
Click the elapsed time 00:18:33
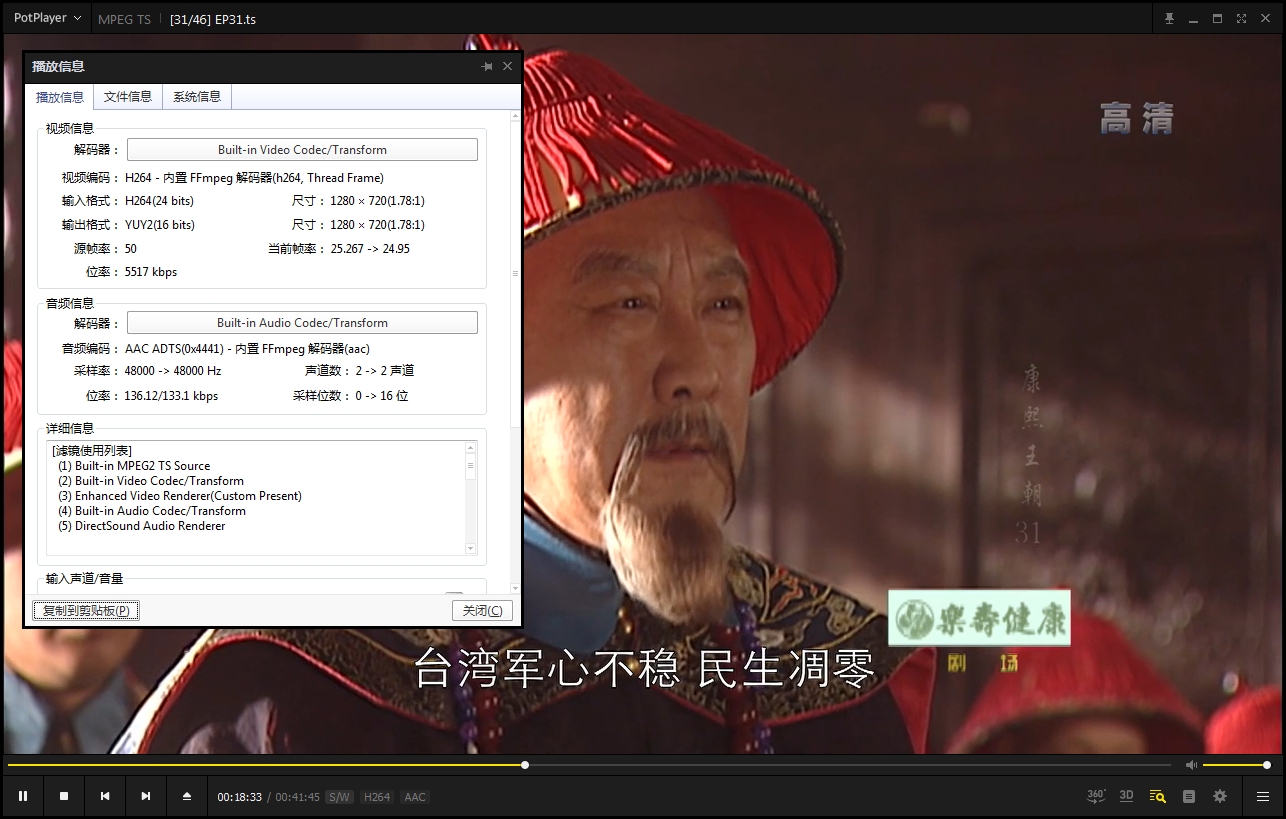[x=240, y=797]
